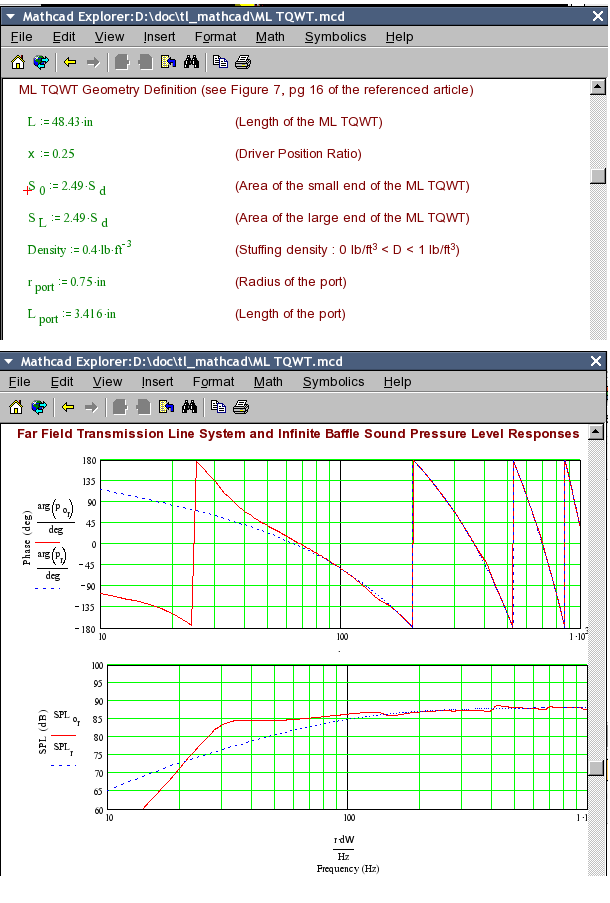Click scrollbar thumb in bottom window
This screenshot has width=610, height=903.
596,768
